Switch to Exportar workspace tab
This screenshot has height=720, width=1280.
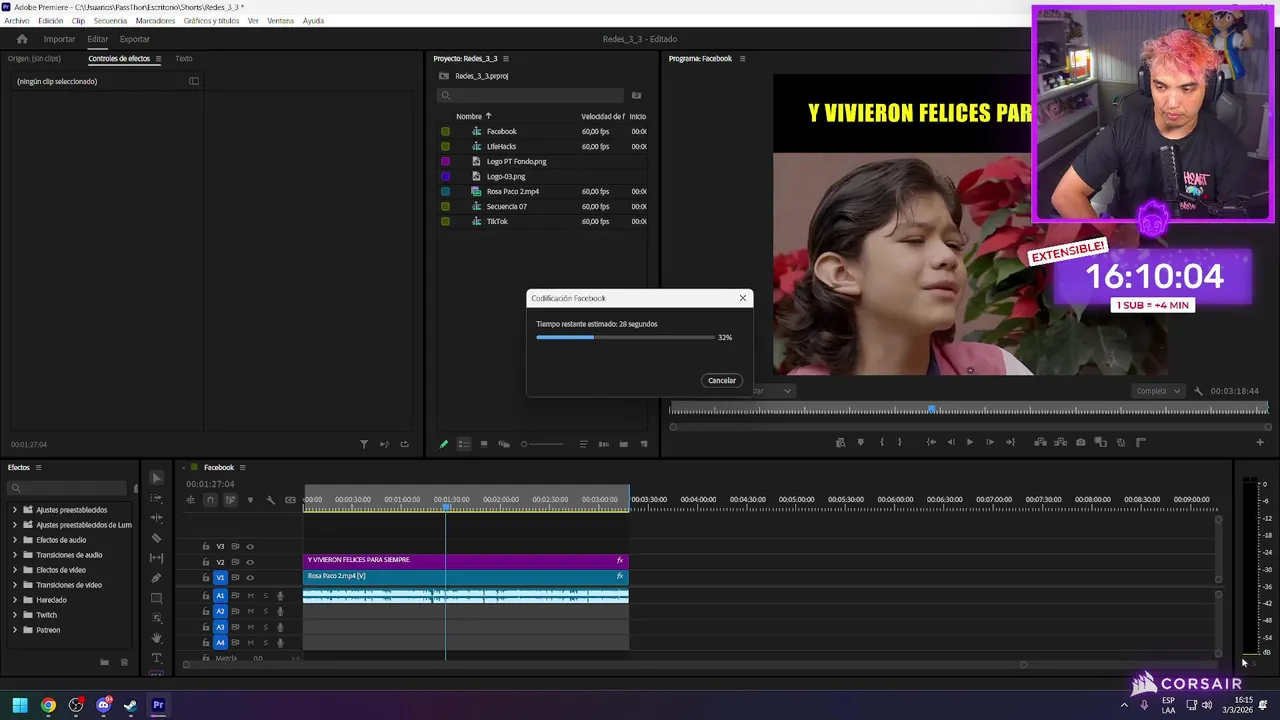coord(135,39)
